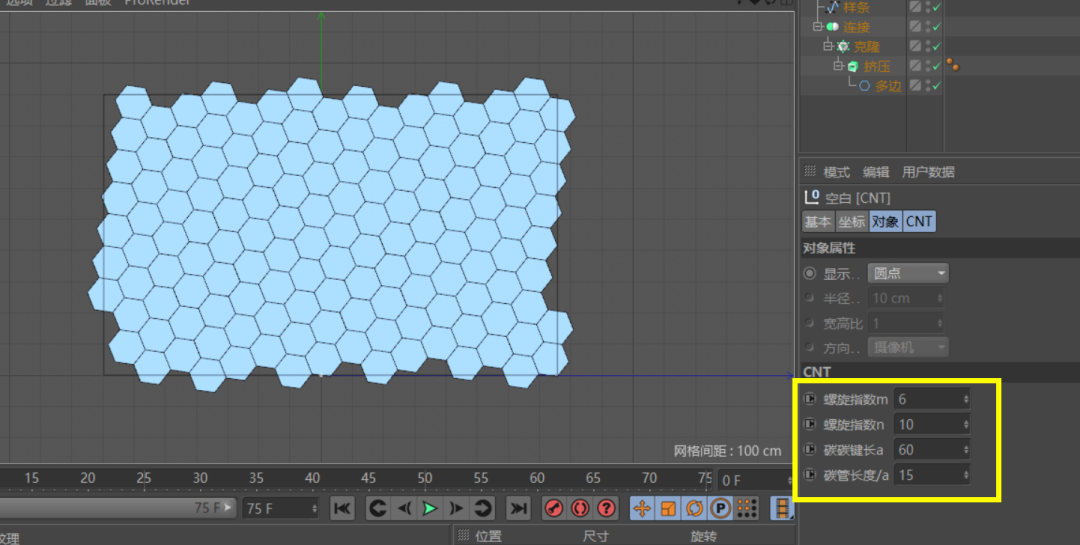Go to start of animation

[342, 508]
